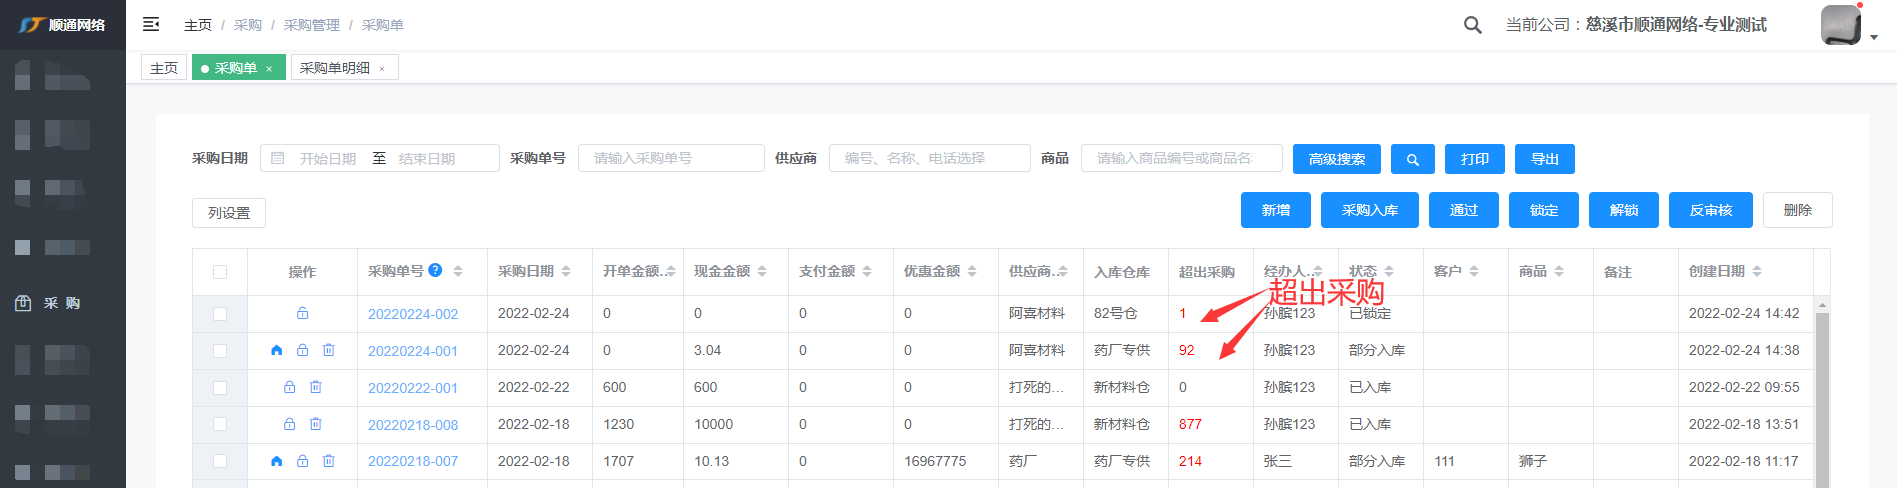
Task: Click the trash icon for order 20220222-001
Action: pyautogui.click(x=315, y=387)
